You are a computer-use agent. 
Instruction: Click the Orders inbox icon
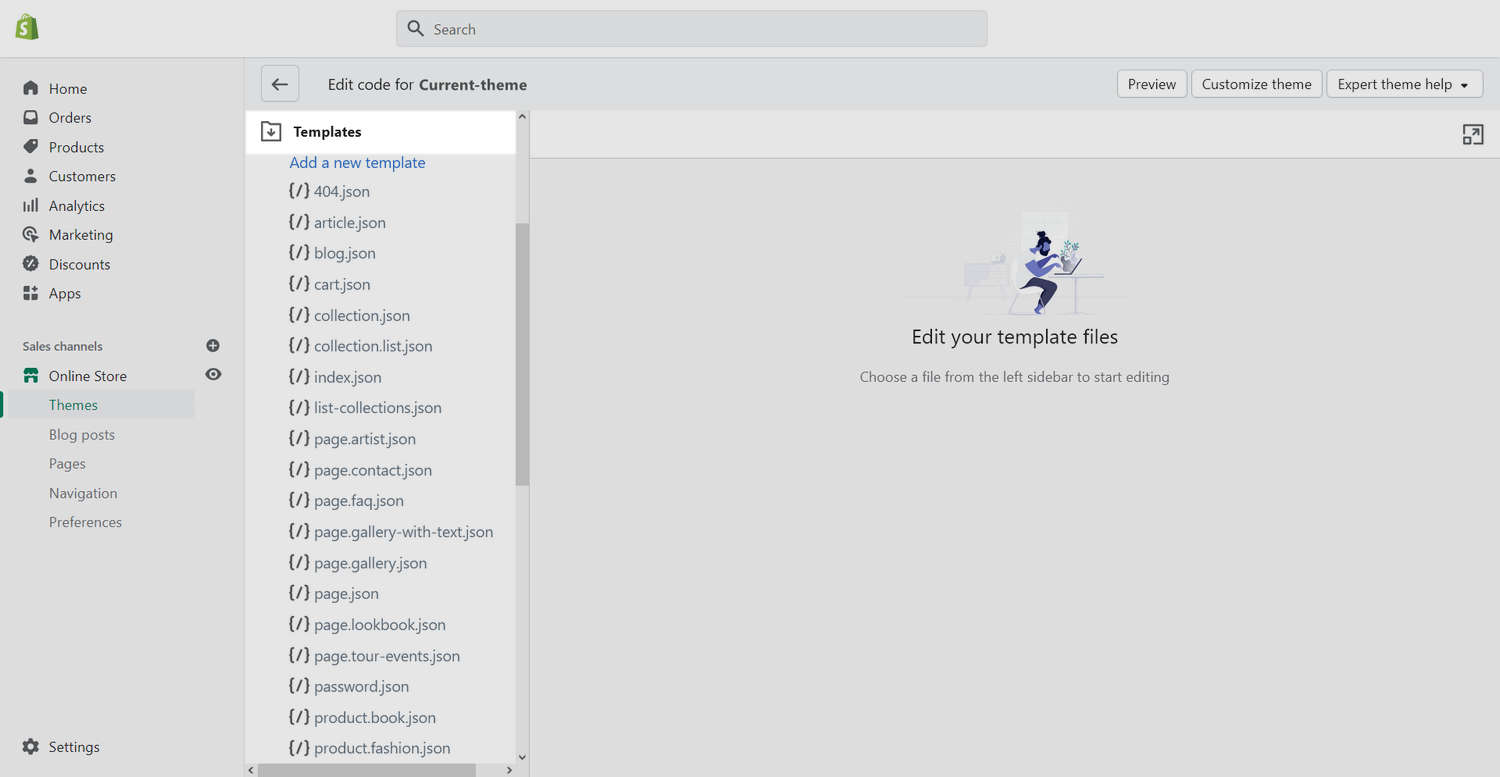[31, 117]
